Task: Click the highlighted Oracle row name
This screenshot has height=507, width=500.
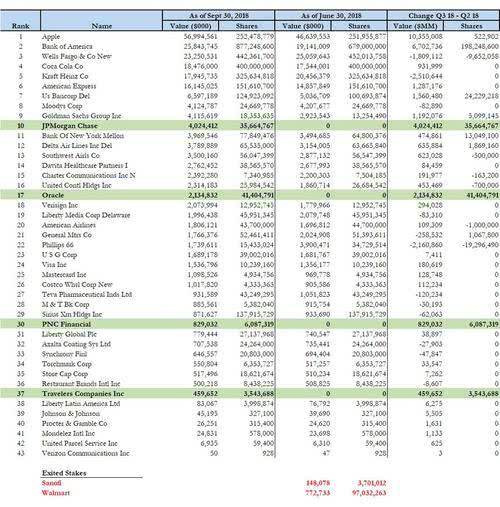Action: (x=53, y=195)
